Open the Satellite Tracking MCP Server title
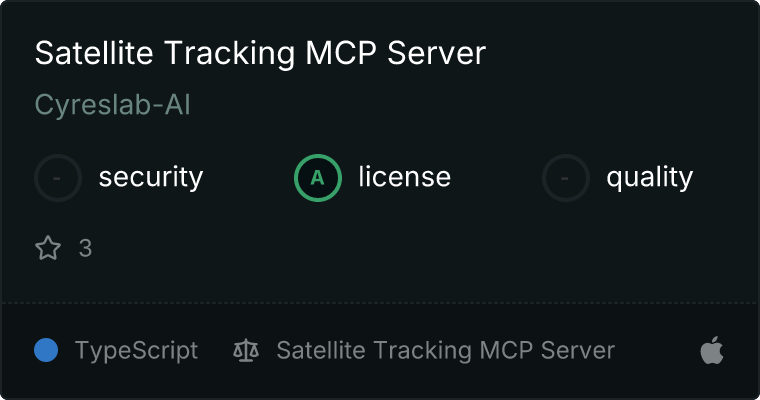The height and width of the screenshot is (400, 760). (260, 53)
